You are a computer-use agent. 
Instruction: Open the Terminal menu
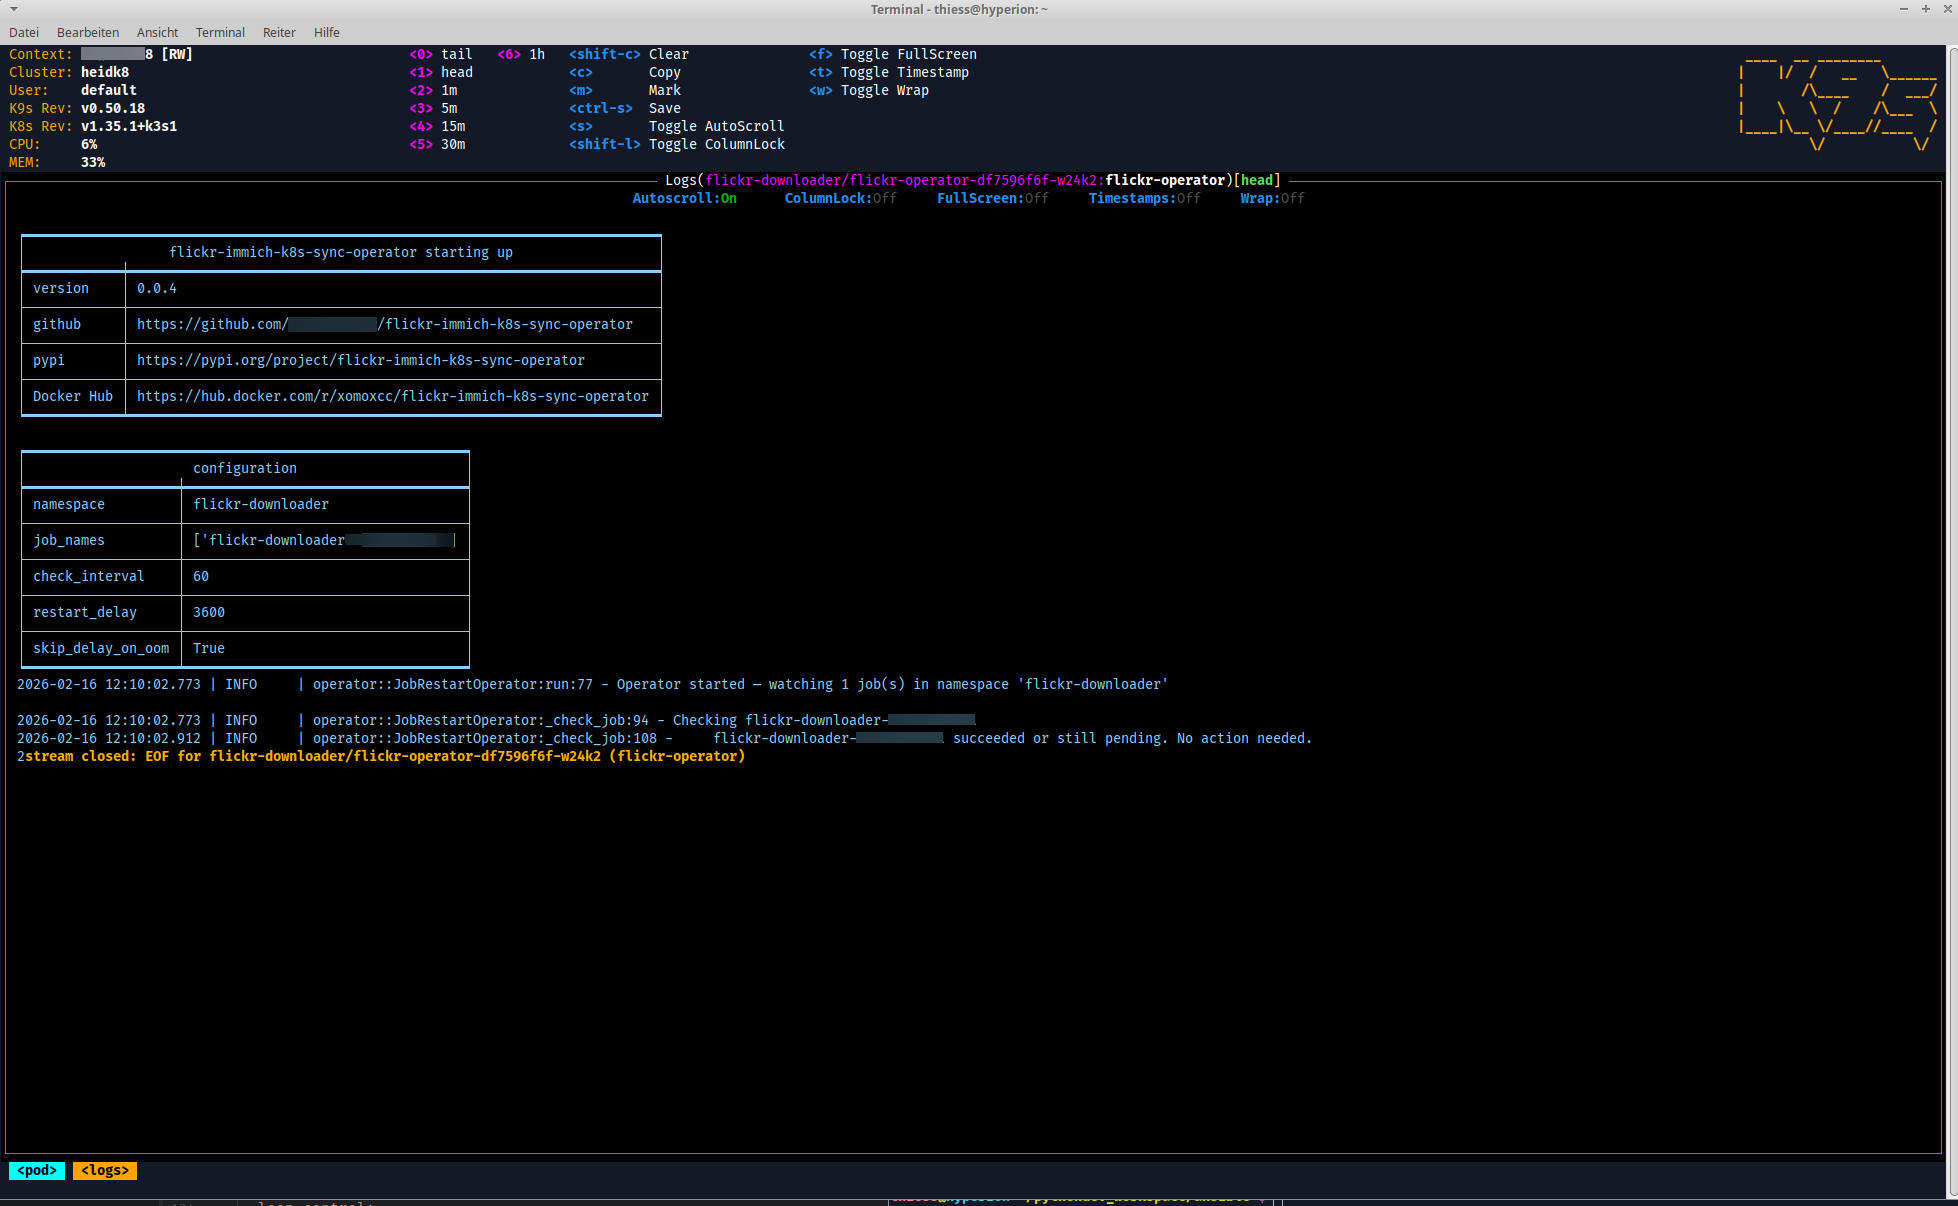tap(220, 32)
